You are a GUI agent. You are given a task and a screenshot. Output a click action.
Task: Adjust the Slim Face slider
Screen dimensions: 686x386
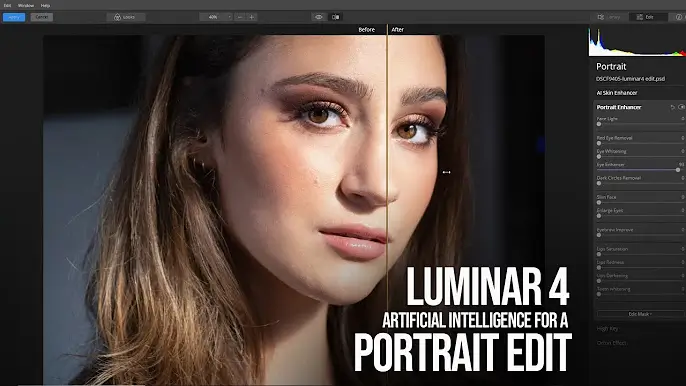pyautogui.click(x=641, y=203)
